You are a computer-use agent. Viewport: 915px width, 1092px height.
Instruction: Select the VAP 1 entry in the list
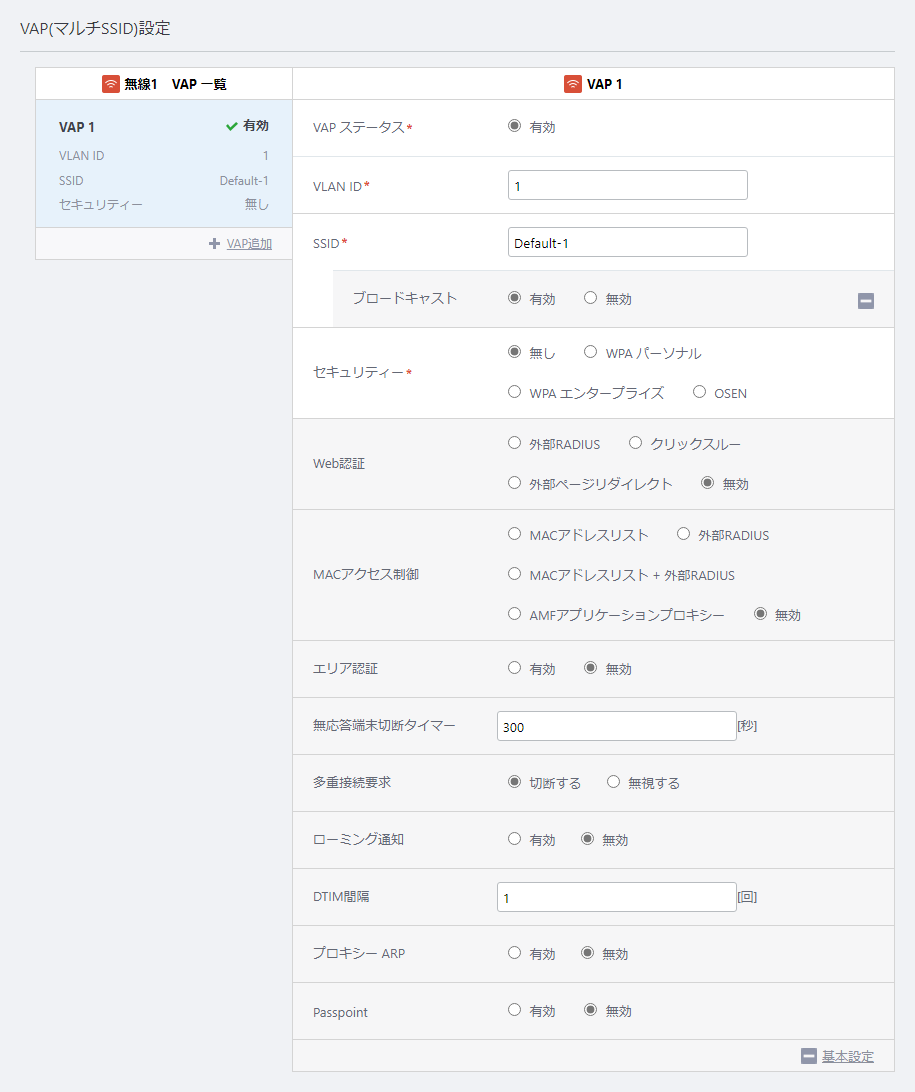[x=164, y=164]
